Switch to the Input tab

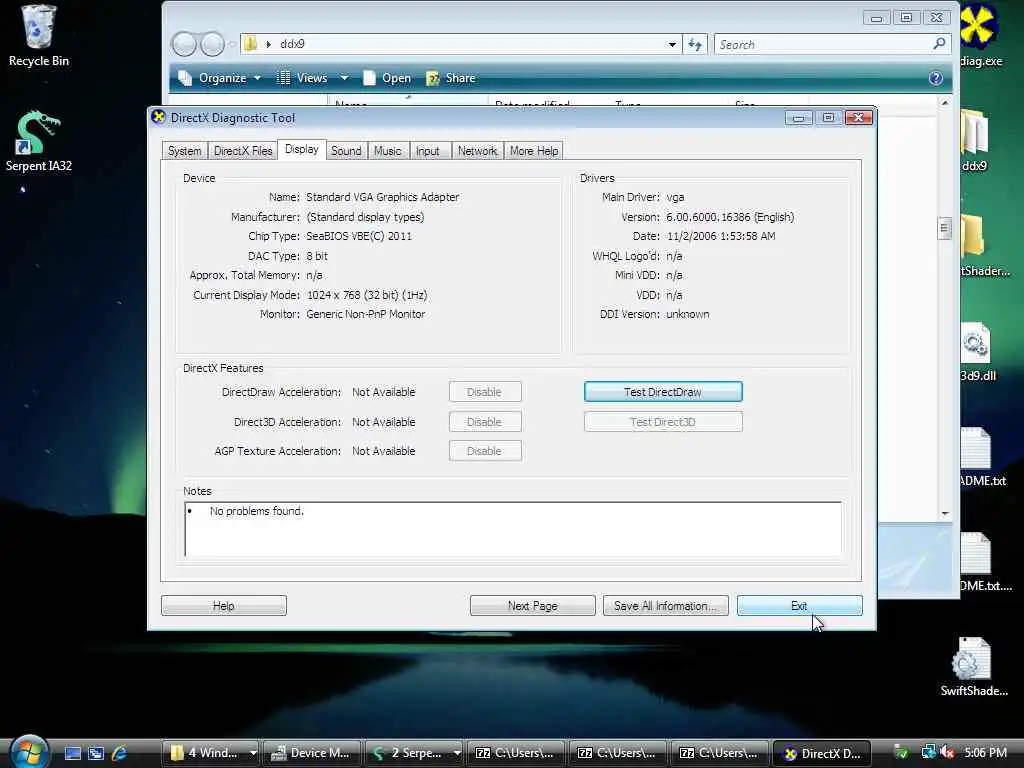(428, 151)
